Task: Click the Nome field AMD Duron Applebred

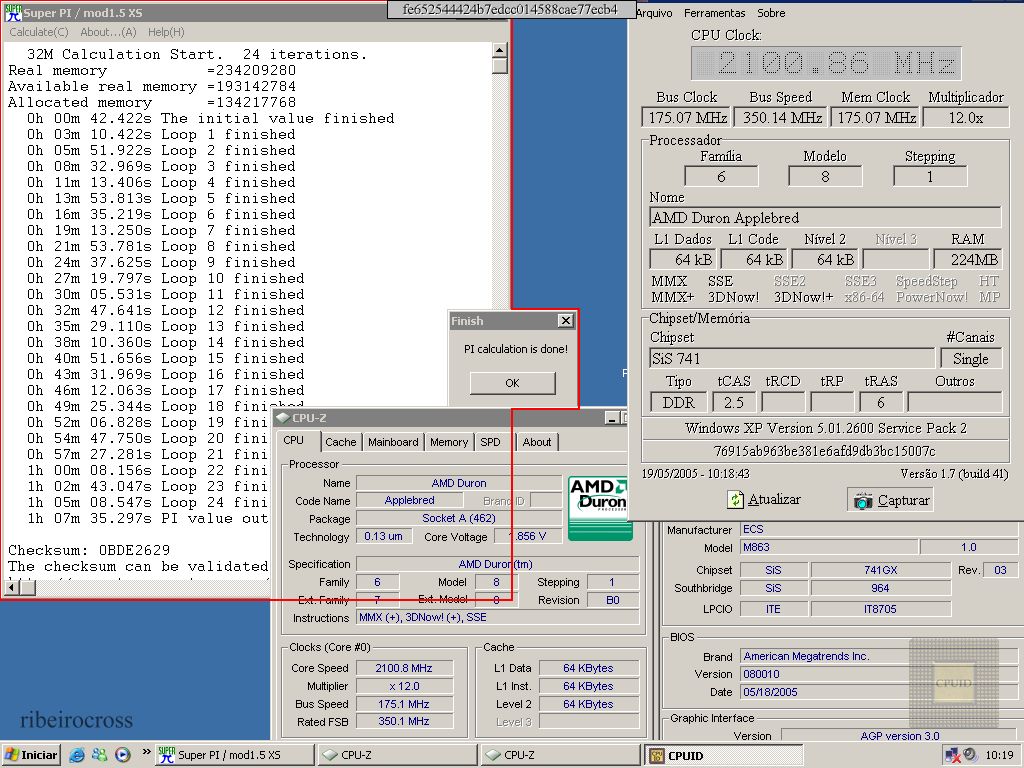Action: click(825, 217)
